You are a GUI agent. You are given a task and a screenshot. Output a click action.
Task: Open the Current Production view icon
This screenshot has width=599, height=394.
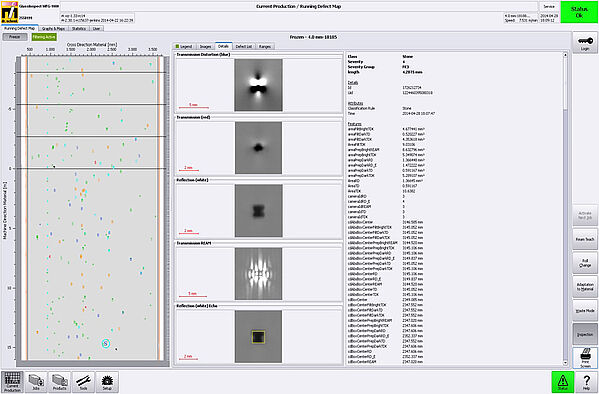[x=12, y=381]
